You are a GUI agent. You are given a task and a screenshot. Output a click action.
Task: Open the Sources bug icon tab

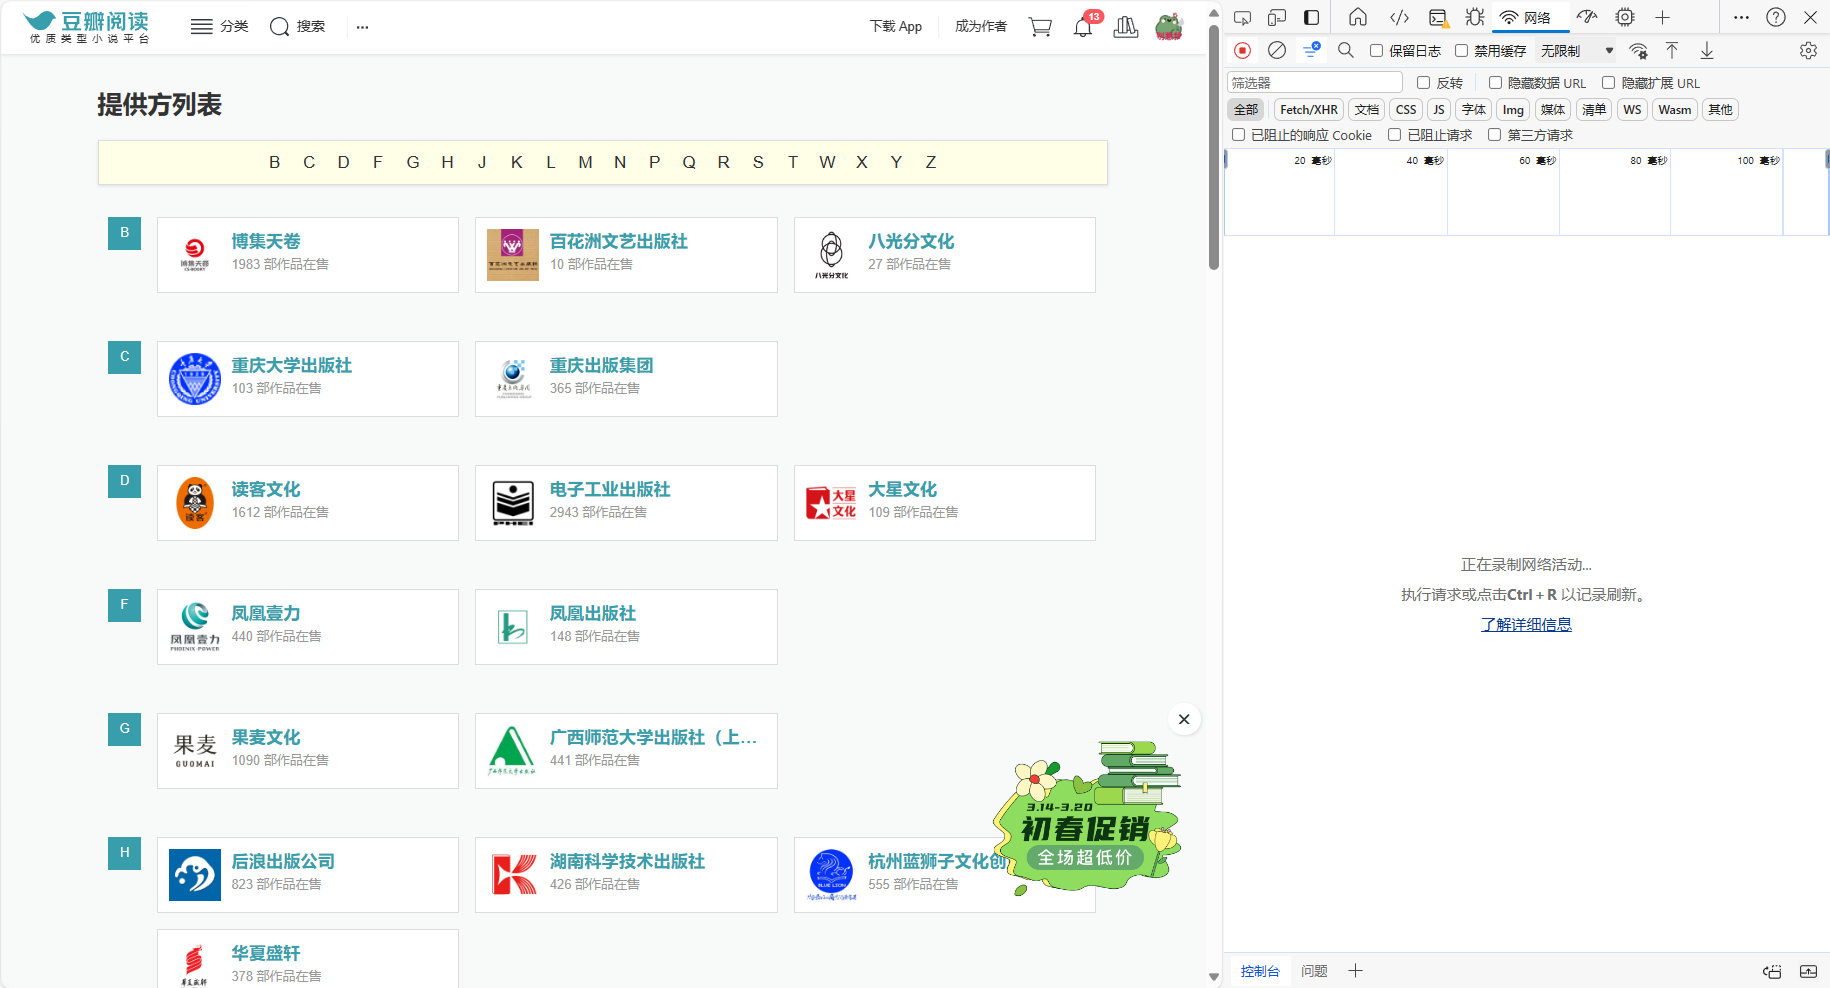[1475, 17]
